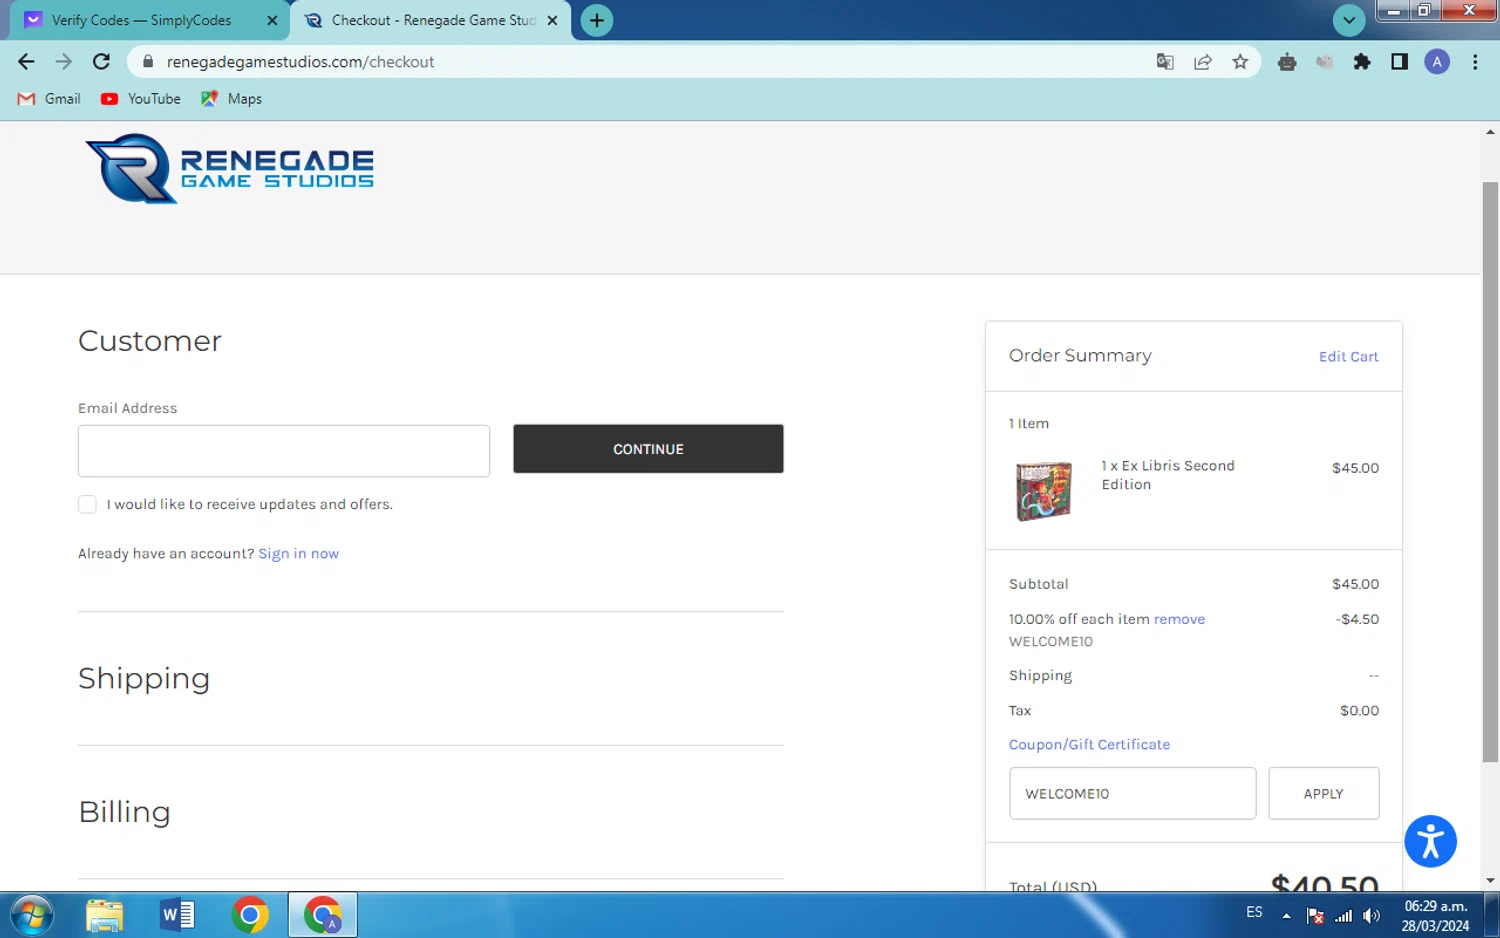Apply the coupon with APPLY button
1500x938 pixels.
(1323, 793)
